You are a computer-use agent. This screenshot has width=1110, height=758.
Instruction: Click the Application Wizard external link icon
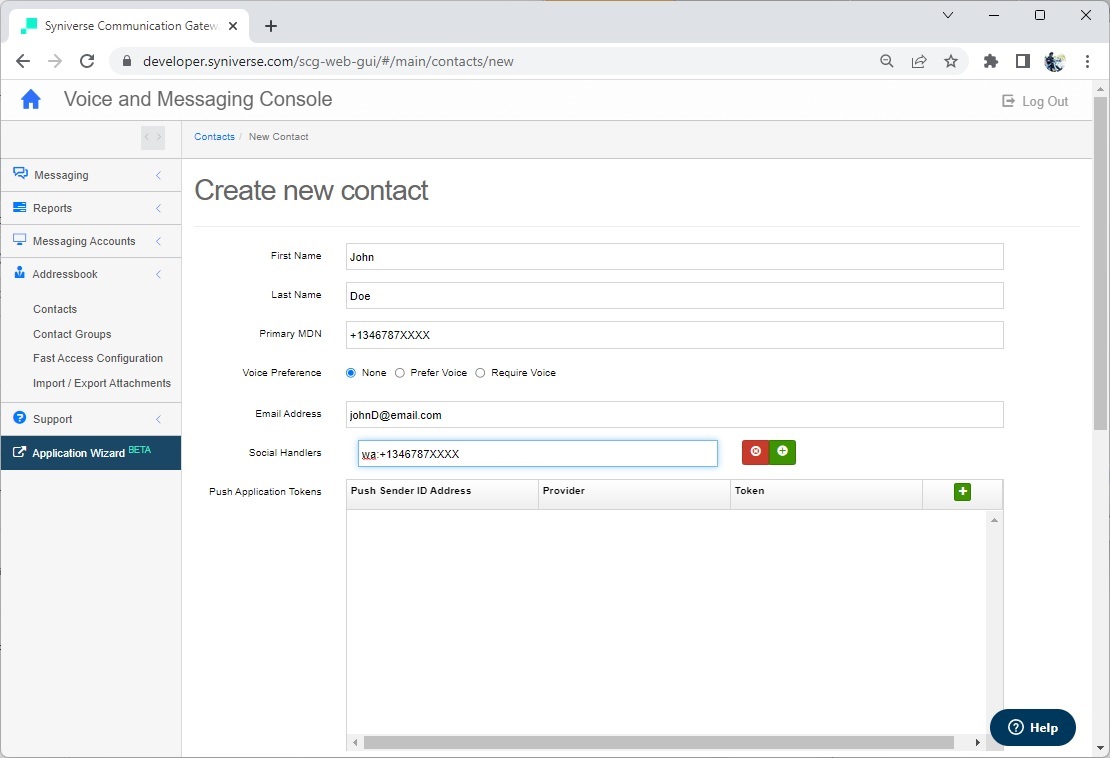pyautogui.click(x=20, y=452)
